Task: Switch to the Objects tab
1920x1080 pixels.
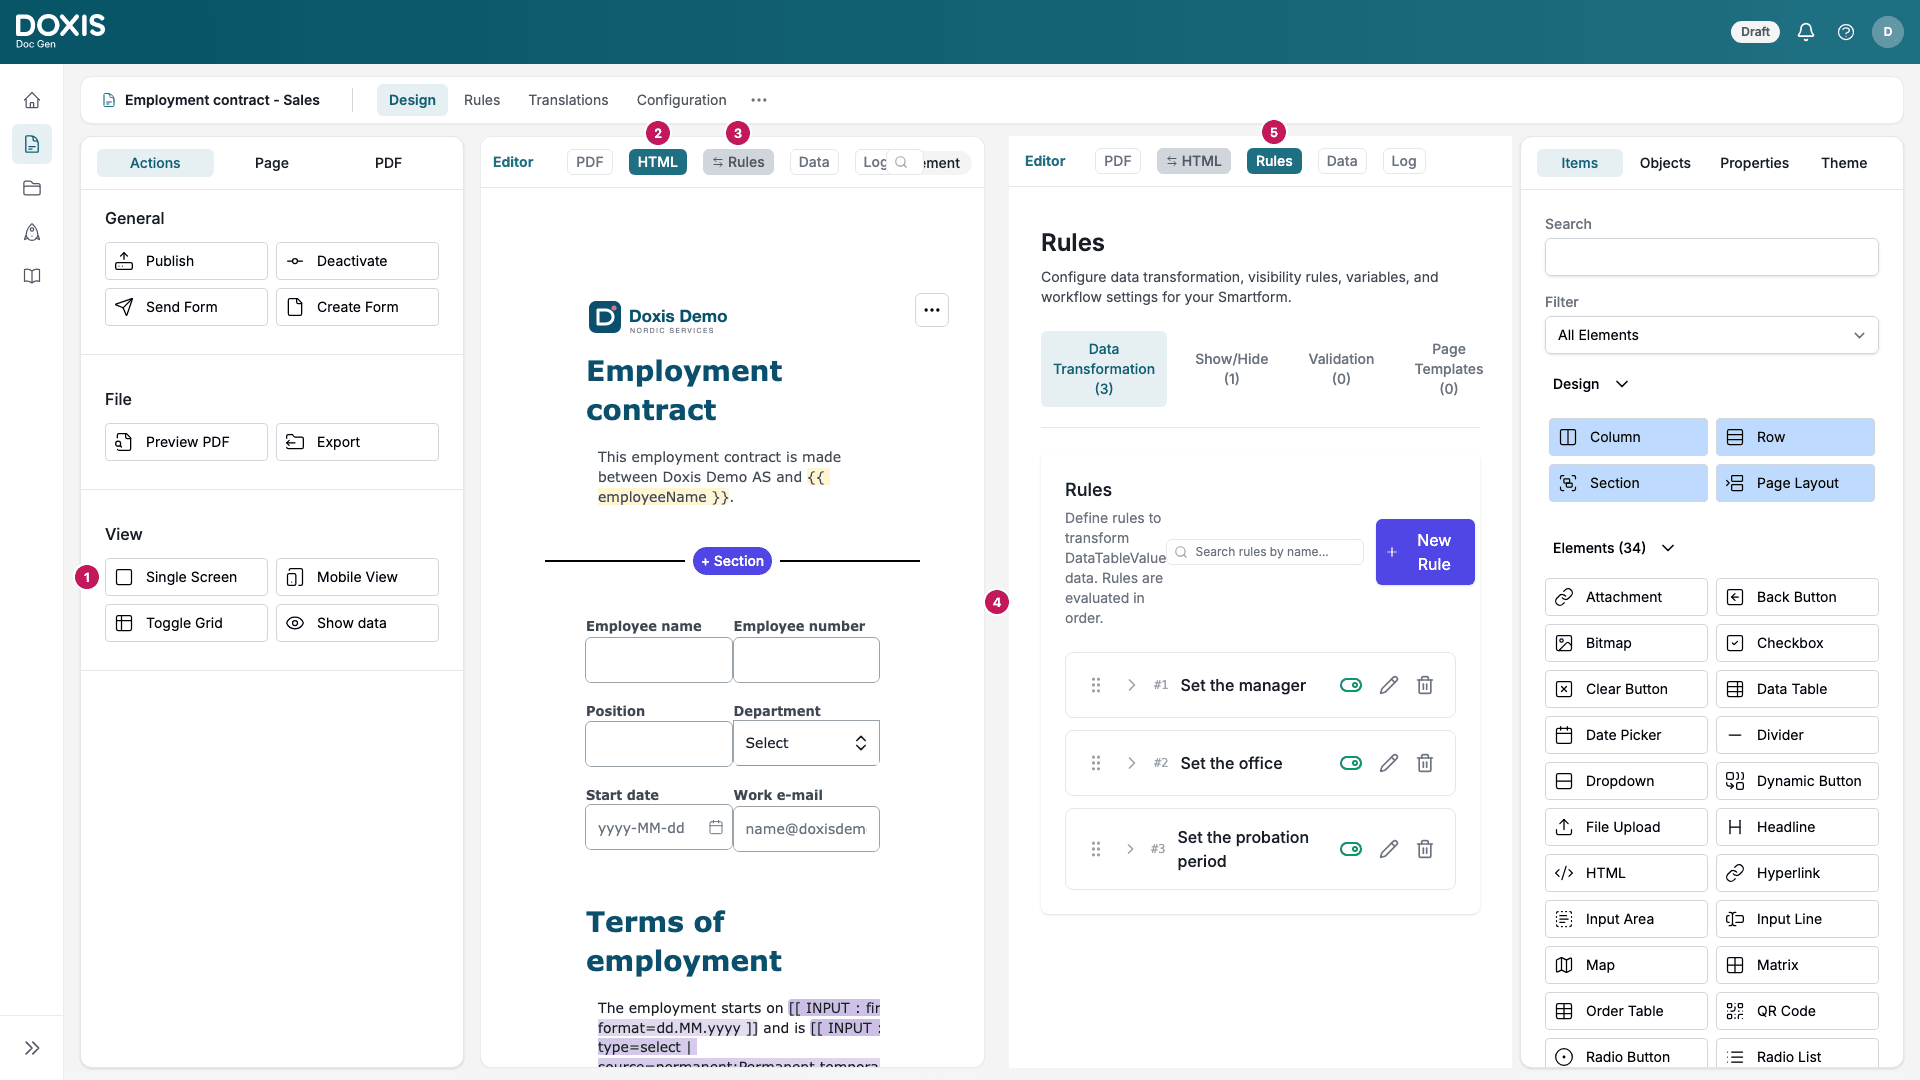Action: tap(1665, 163)
